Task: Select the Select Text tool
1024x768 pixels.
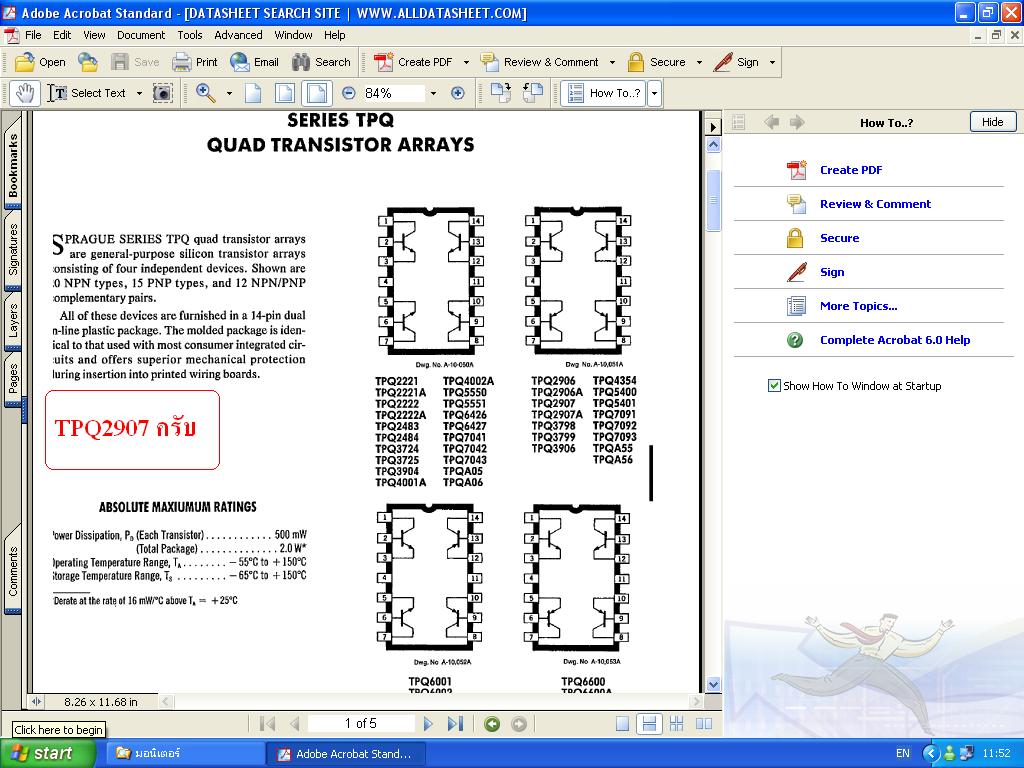Action: point(87,93)
